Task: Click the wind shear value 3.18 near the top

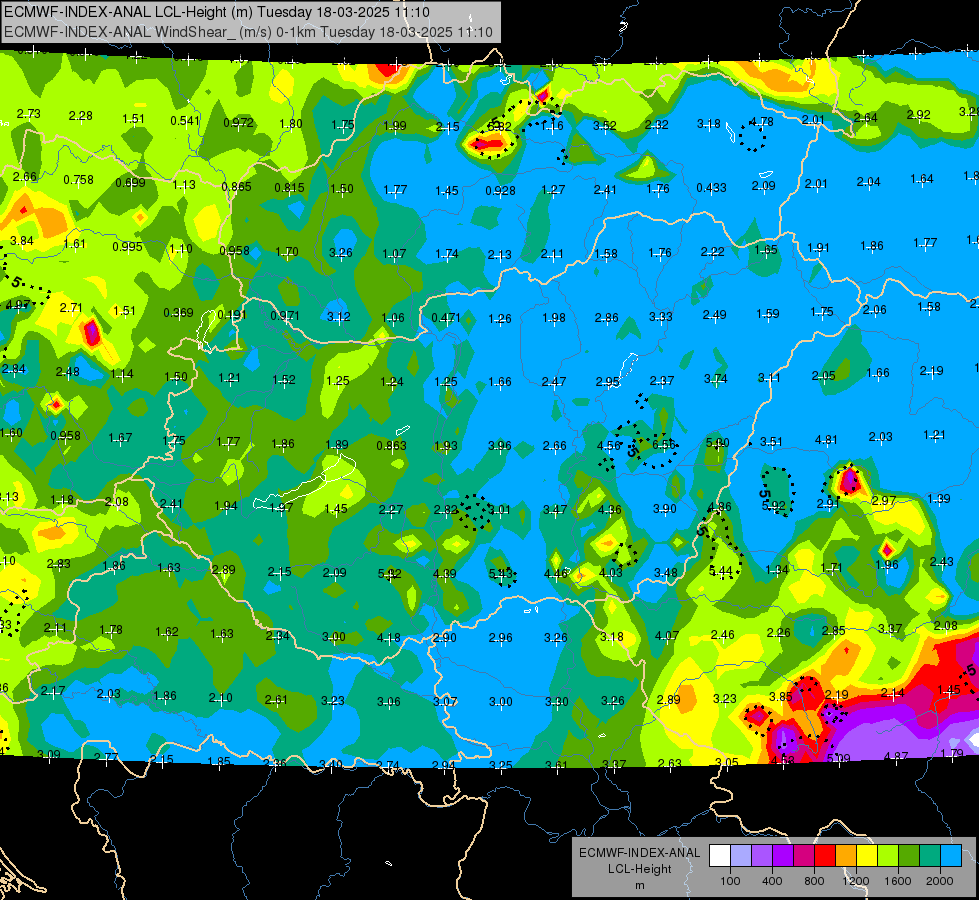Action: tap(709, 124)
